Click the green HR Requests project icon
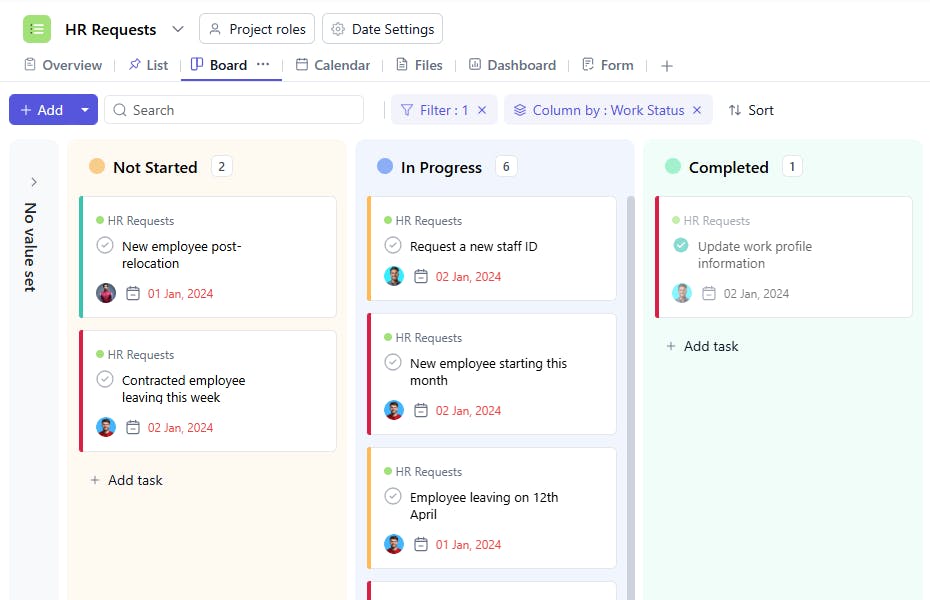930x600 pixels. [37, 29]
